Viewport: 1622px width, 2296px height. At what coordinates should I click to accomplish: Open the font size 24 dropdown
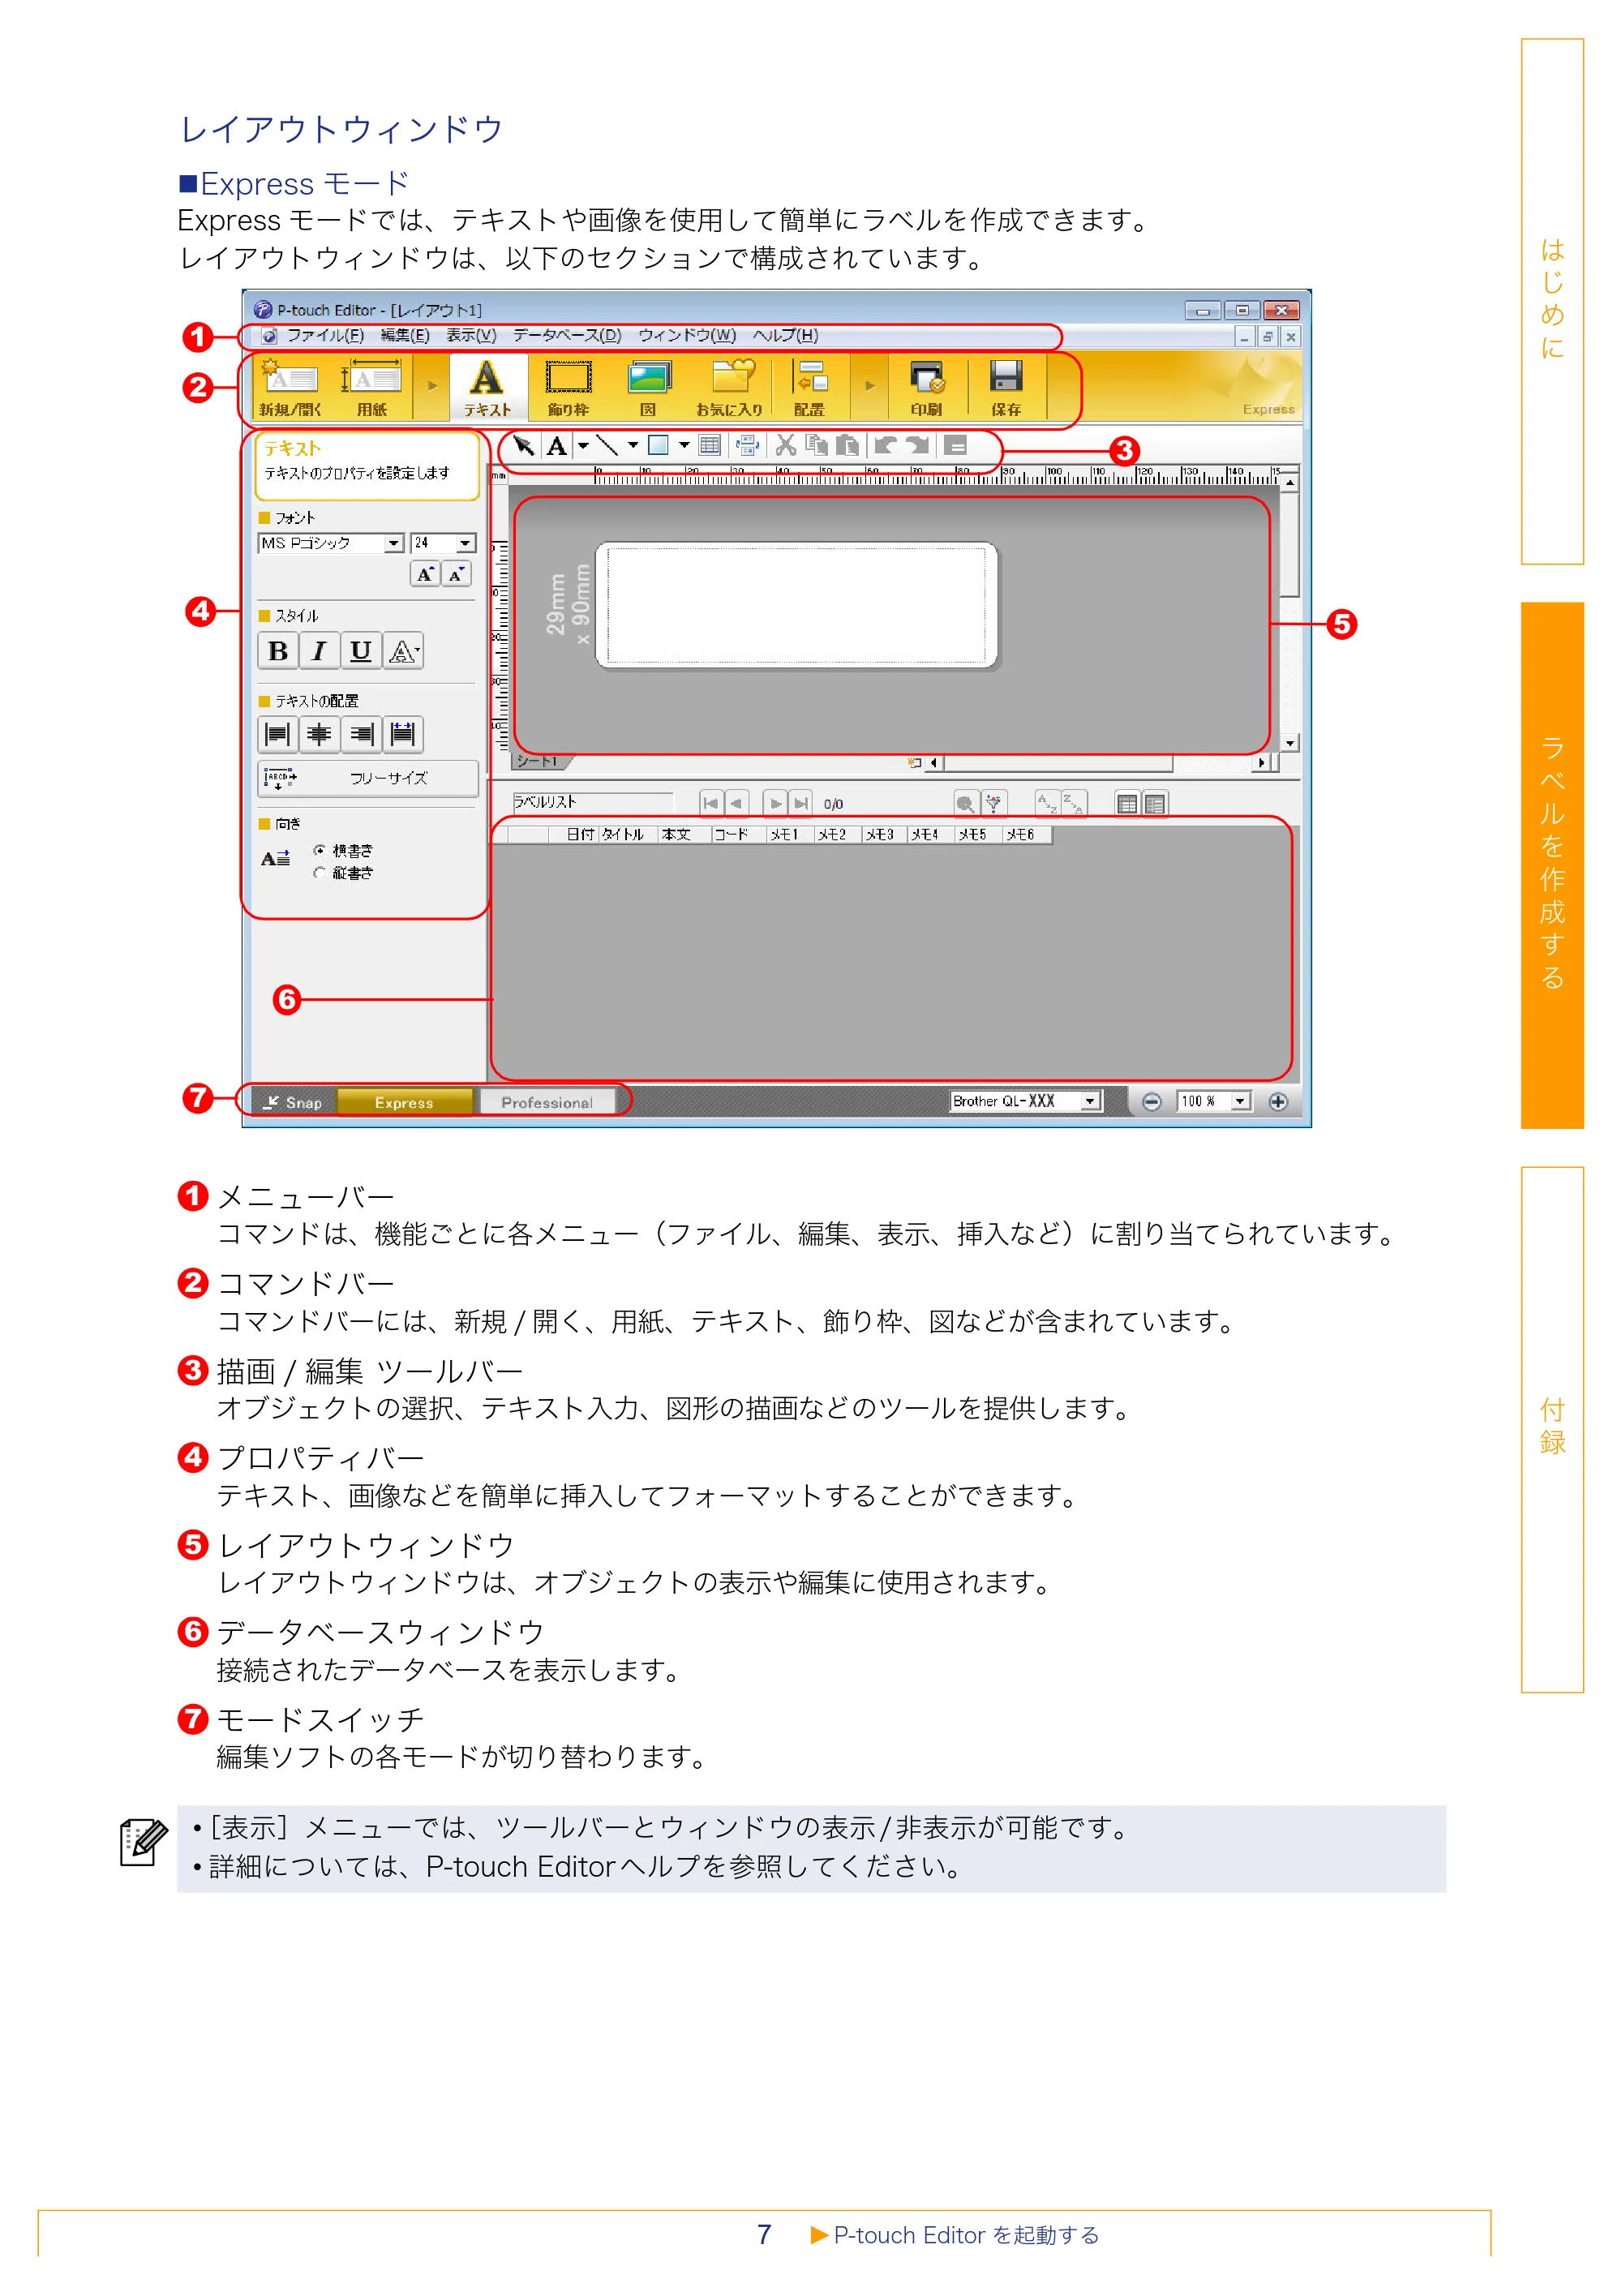click(x=465, y=543)
